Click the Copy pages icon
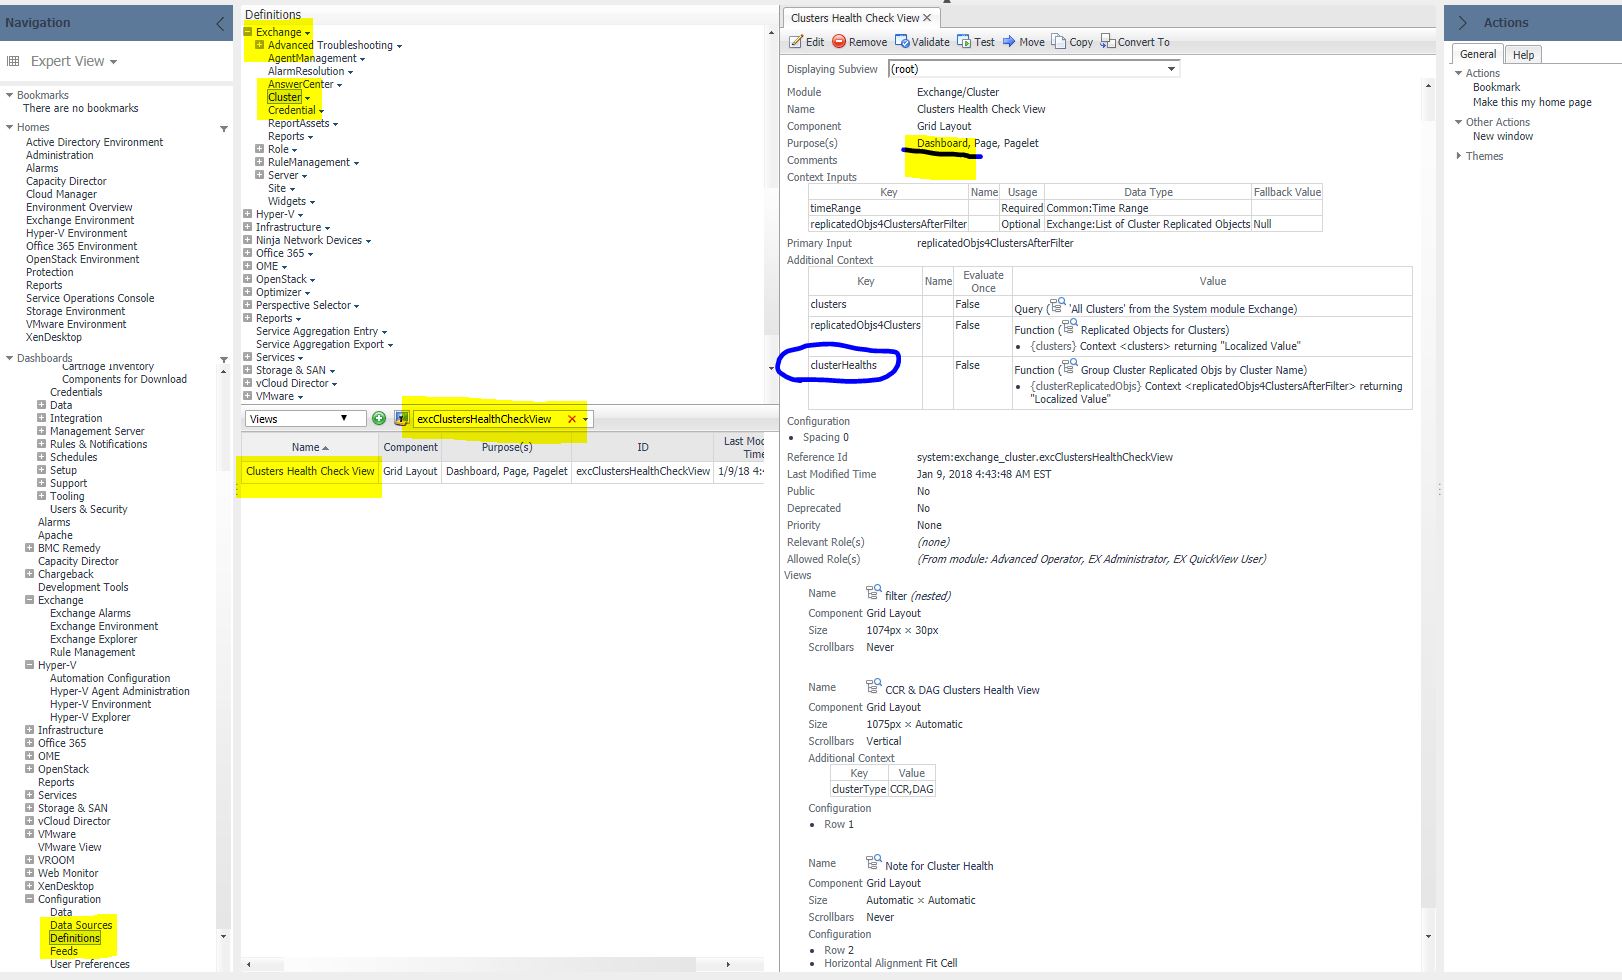Screen dimensions: 1622x980 pos(1058,41)
